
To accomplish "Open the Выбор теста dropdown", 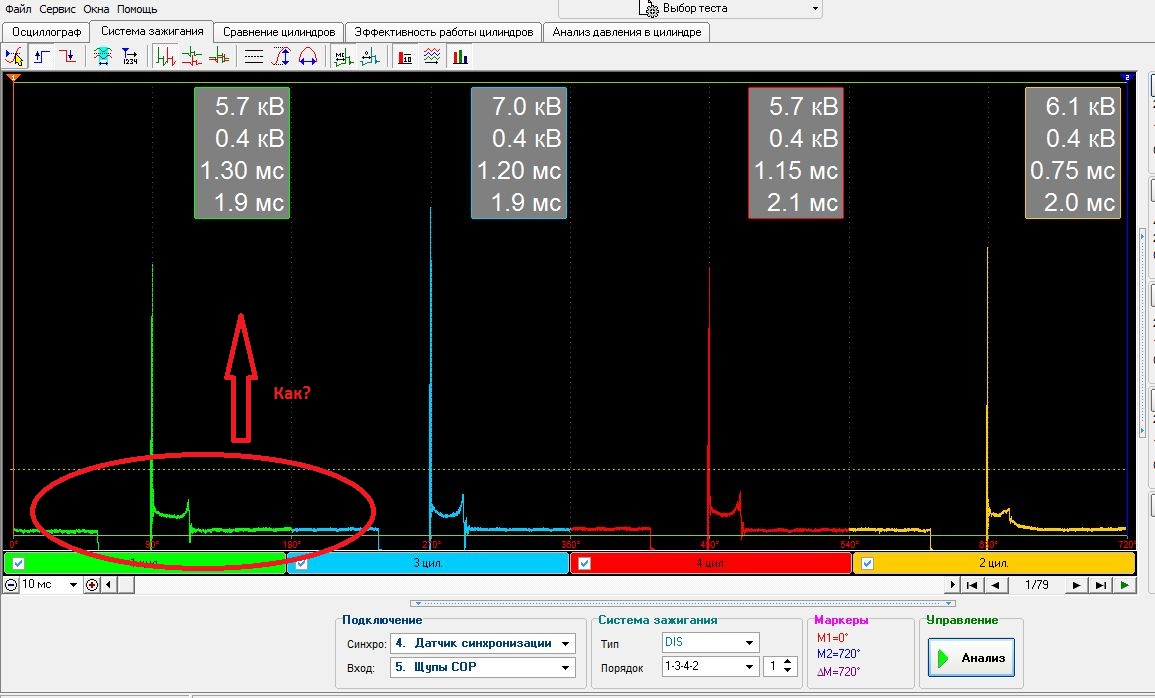I will pyautogui.click(x=815, y=9).
